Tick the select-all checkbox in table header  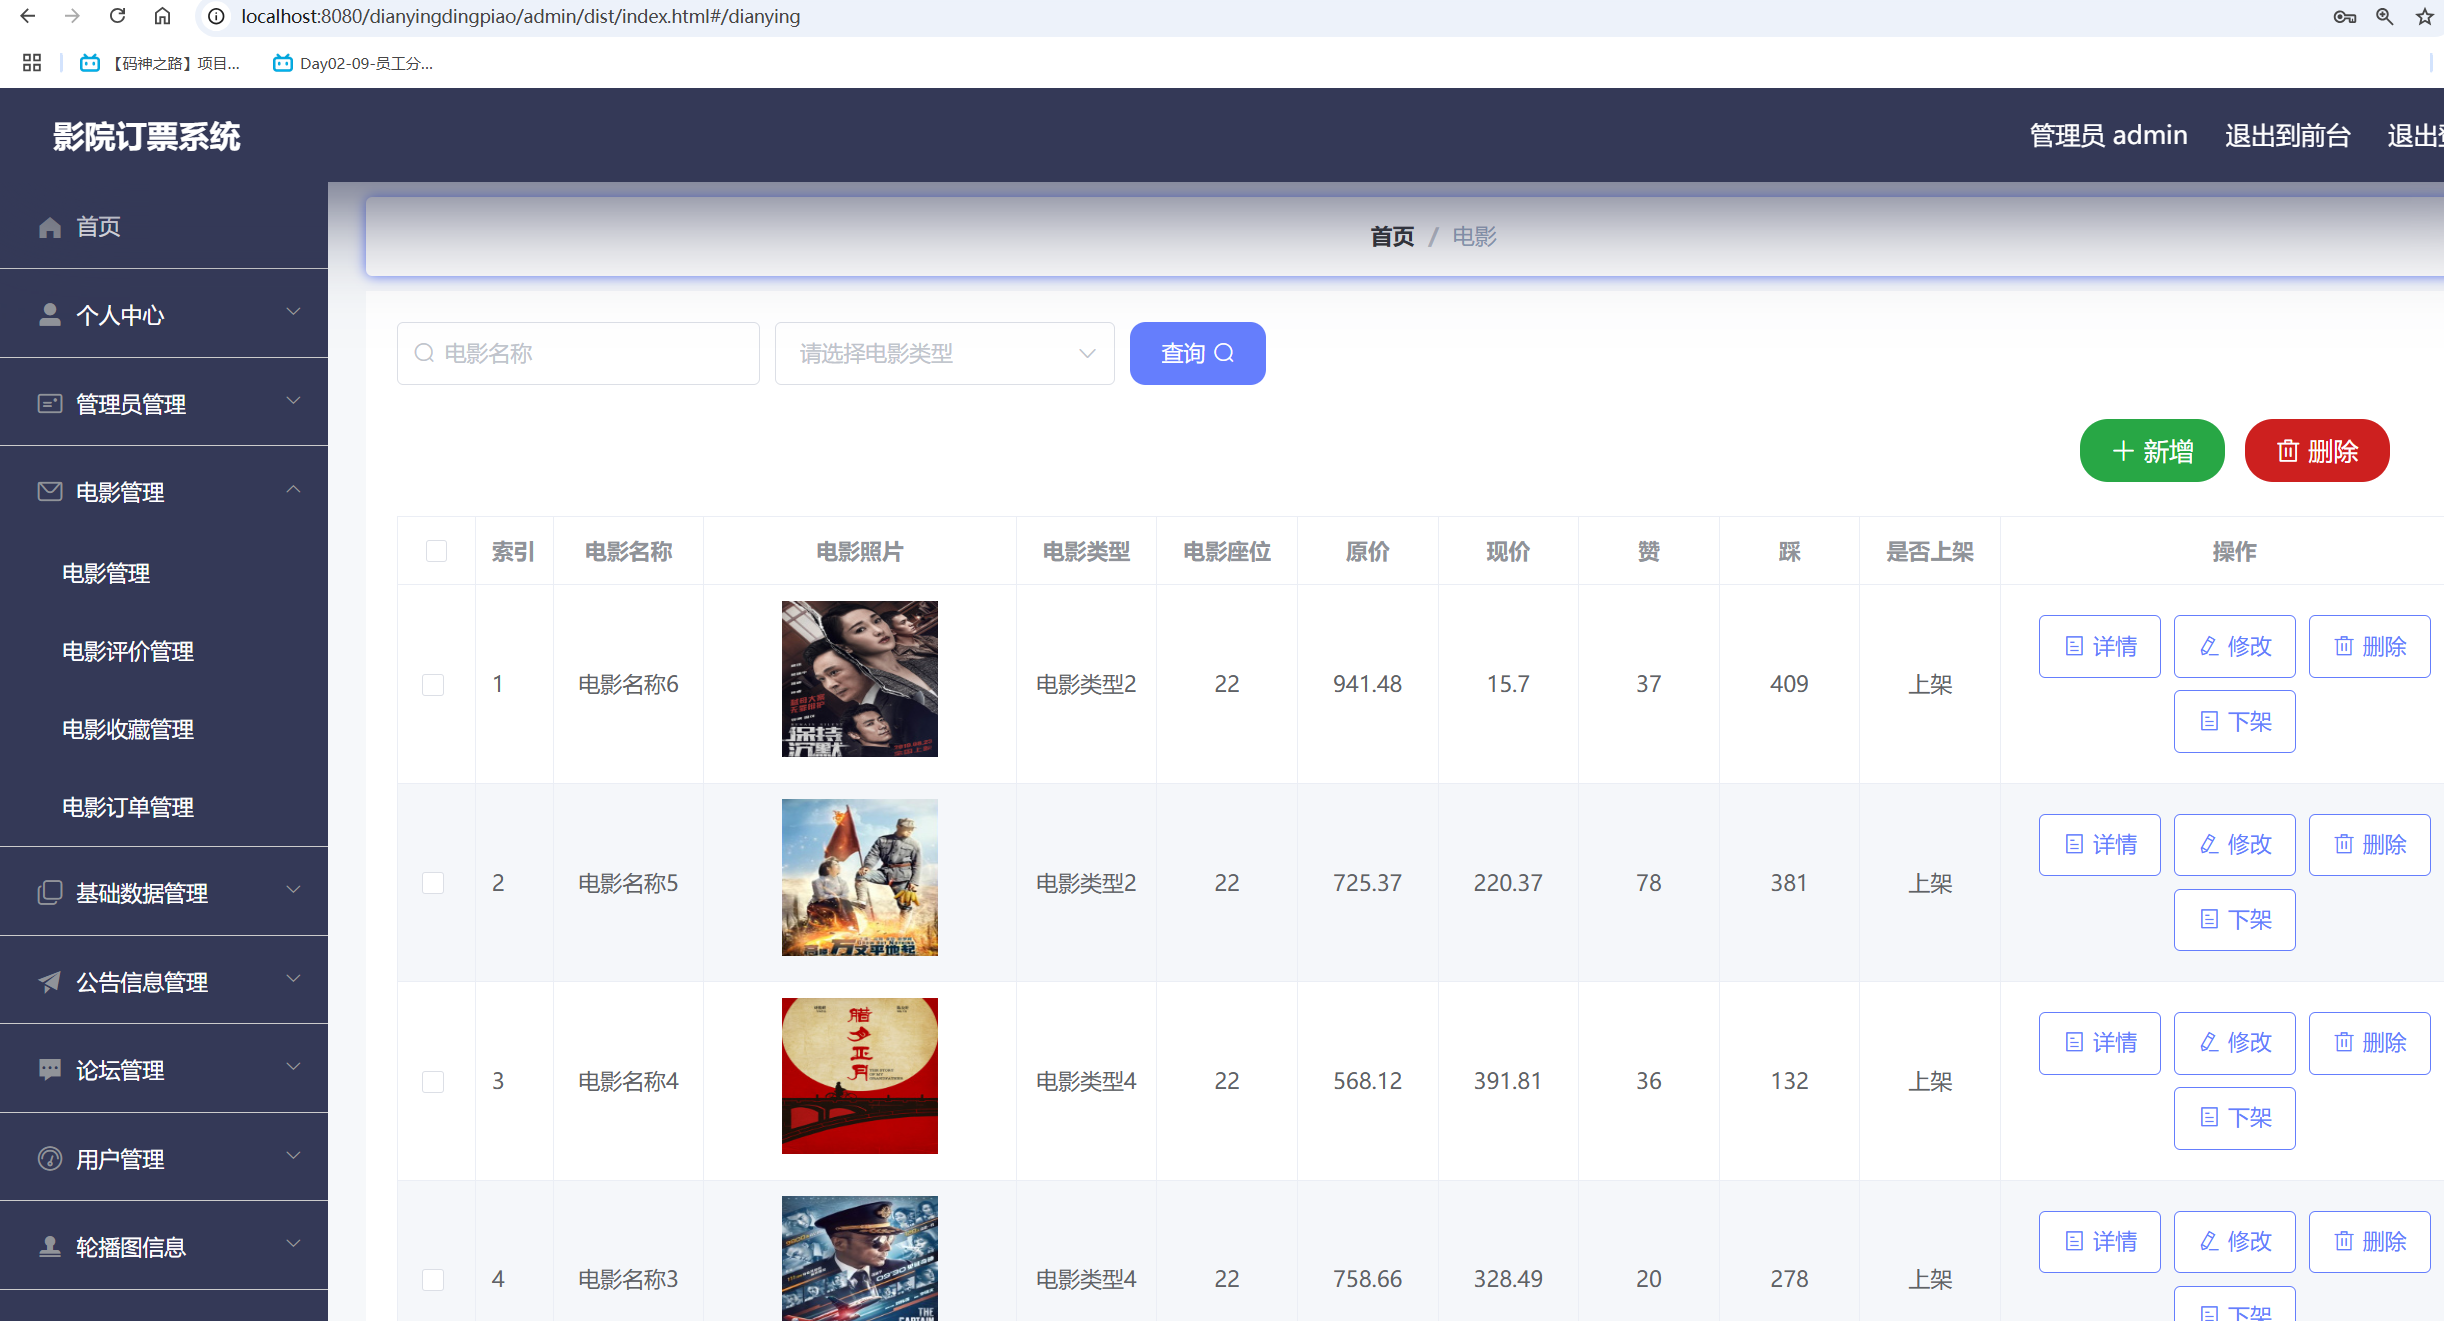(436, 551)
